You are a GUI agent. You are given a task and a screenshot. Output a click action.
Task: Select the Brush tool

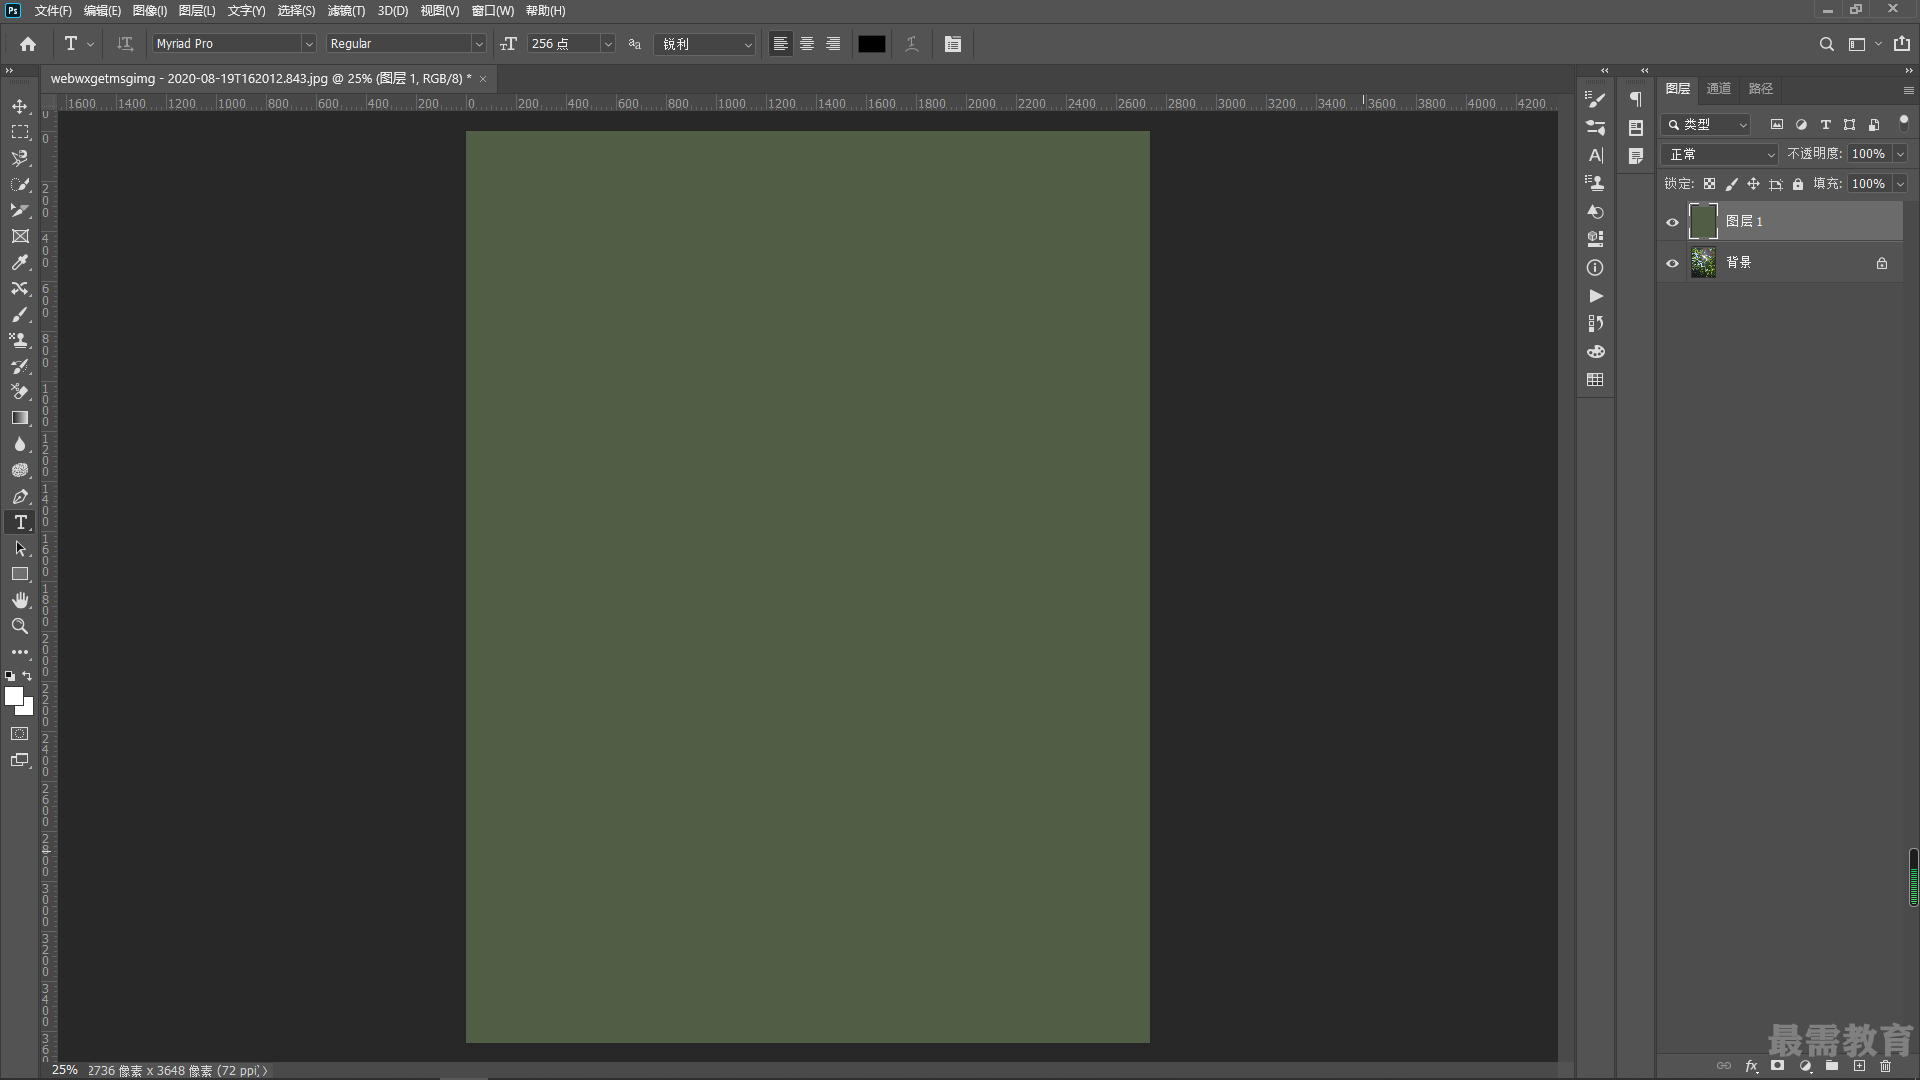tap(20, 314)
